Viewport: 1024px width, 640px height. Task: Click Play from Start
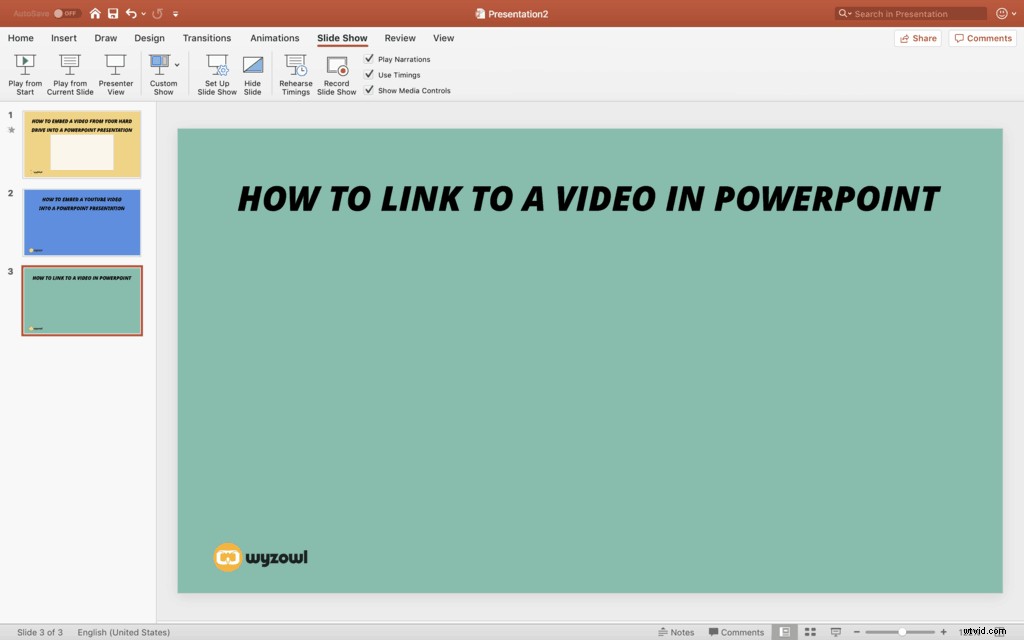[x=24, y=72]
